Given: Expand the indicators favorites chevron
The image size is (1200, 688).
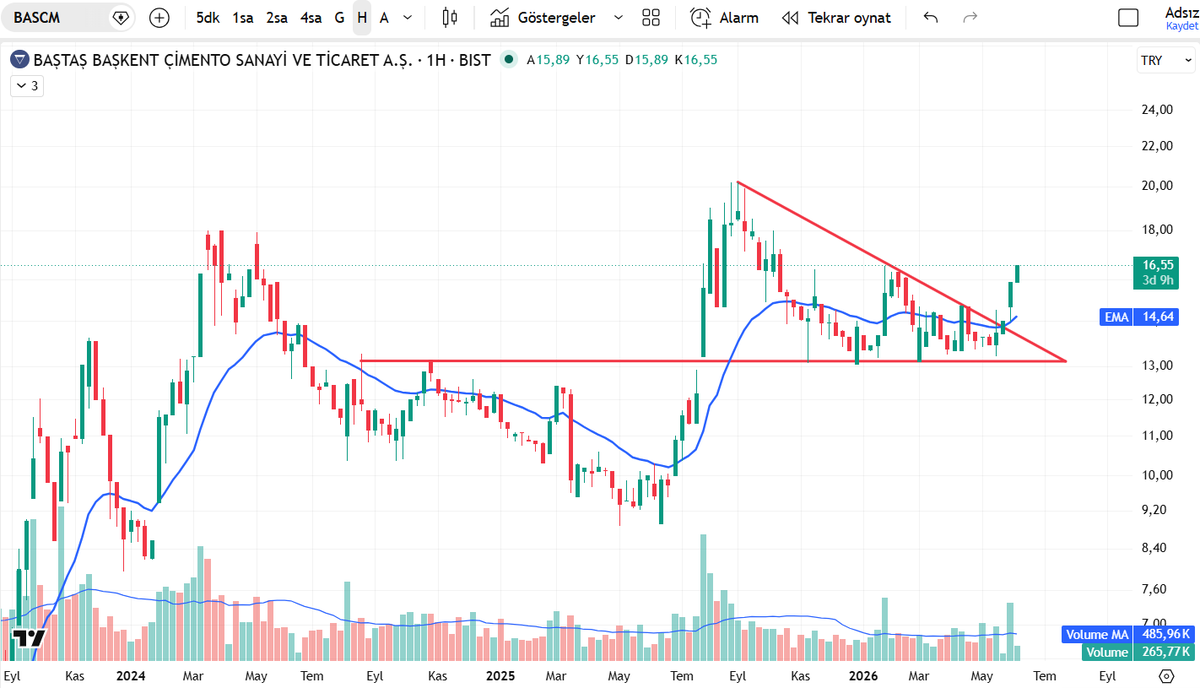Looking at the screenshot, I should pos(617,18).
